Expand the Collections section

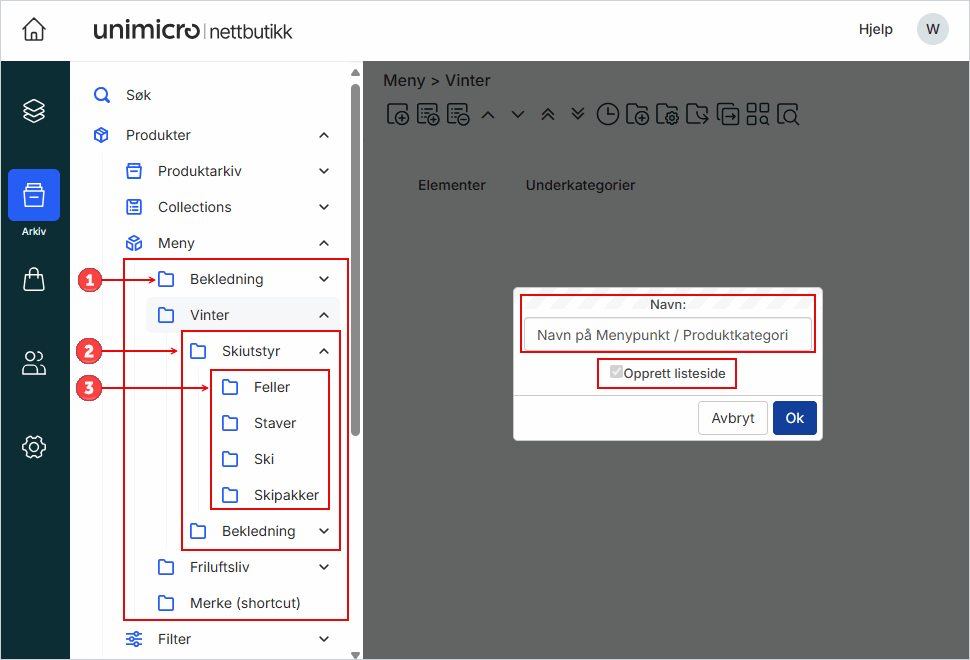(x=323, y=207)
